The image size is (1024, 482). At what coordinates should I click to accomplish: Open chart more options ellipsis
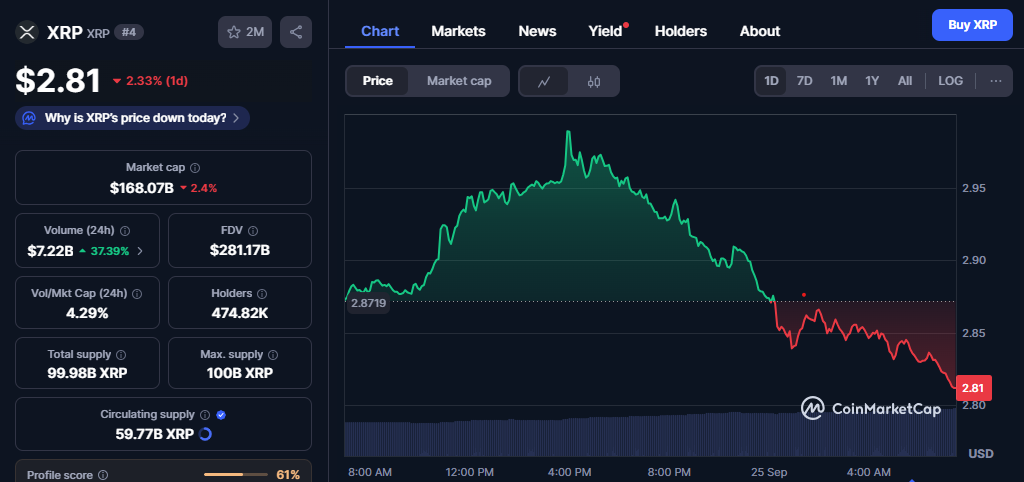(996, 81)
